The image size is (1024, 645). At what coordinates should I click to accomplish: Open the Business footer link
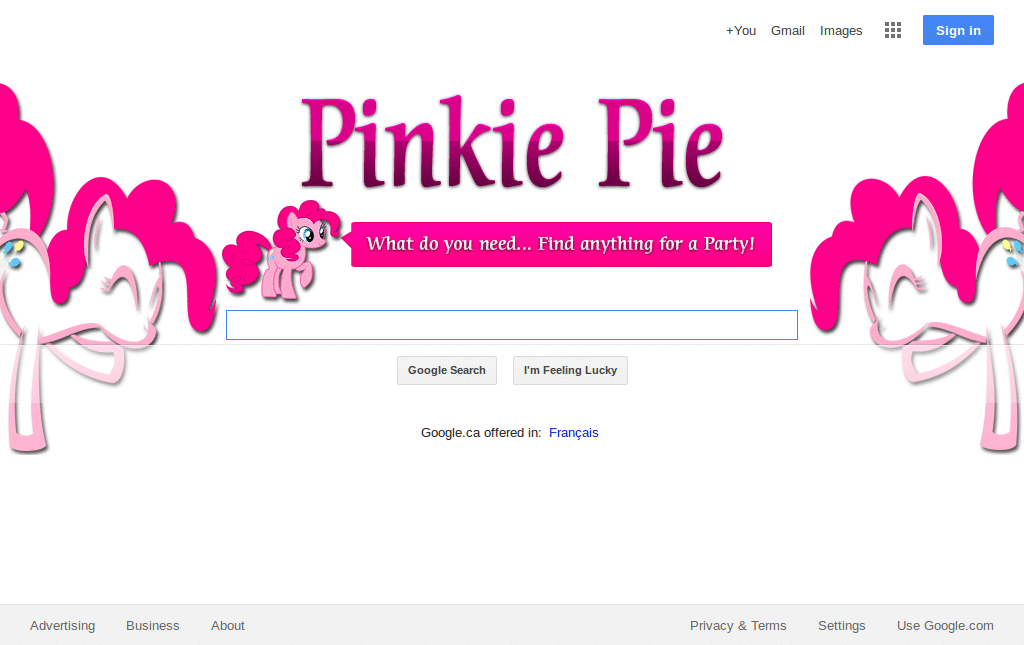pos(153,625)
